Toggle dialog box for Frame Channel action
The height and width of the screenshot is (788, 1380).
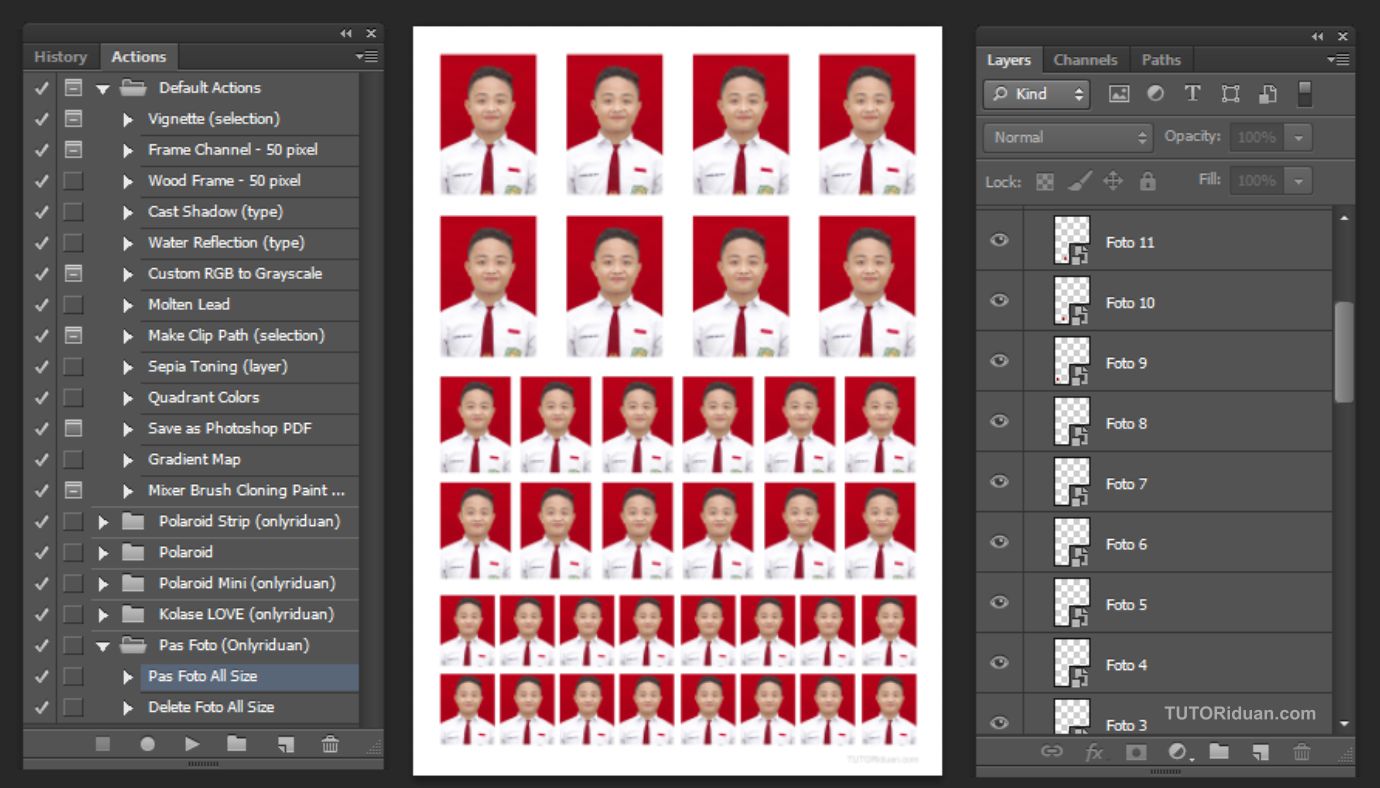click(71, 150)
